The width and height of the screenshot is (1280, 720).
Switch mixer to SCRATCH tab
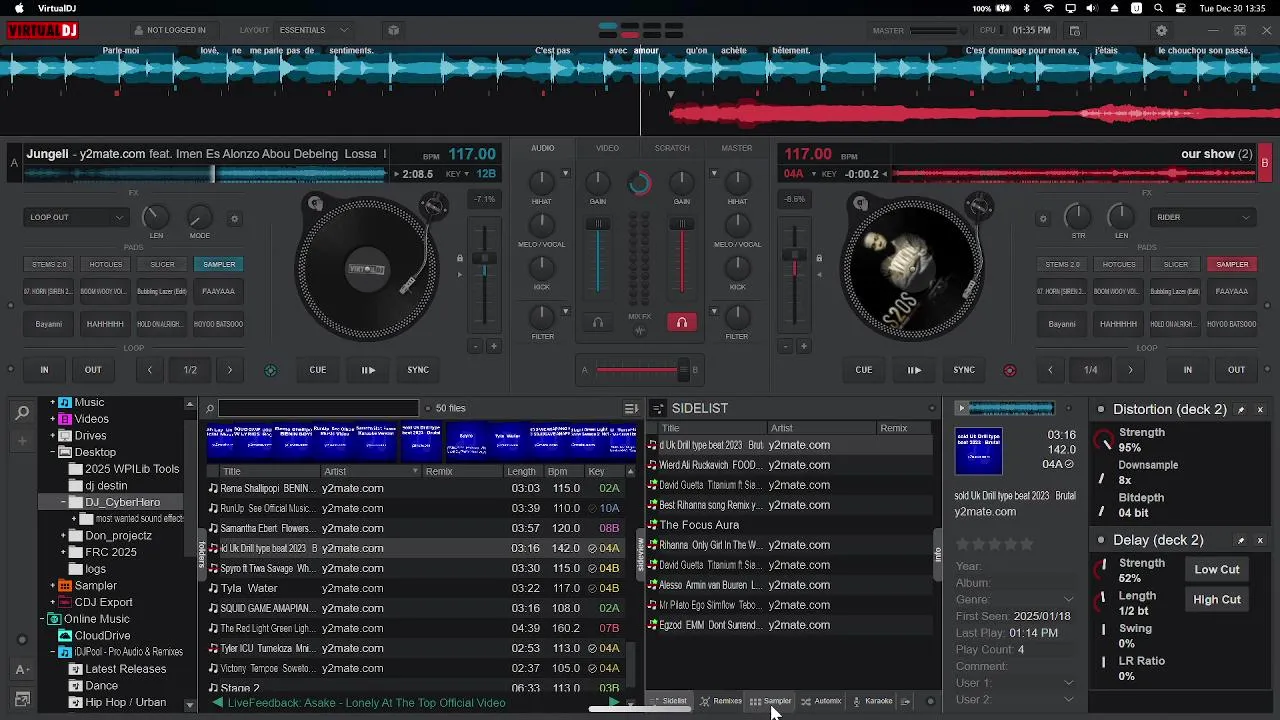tap(672, 148)
